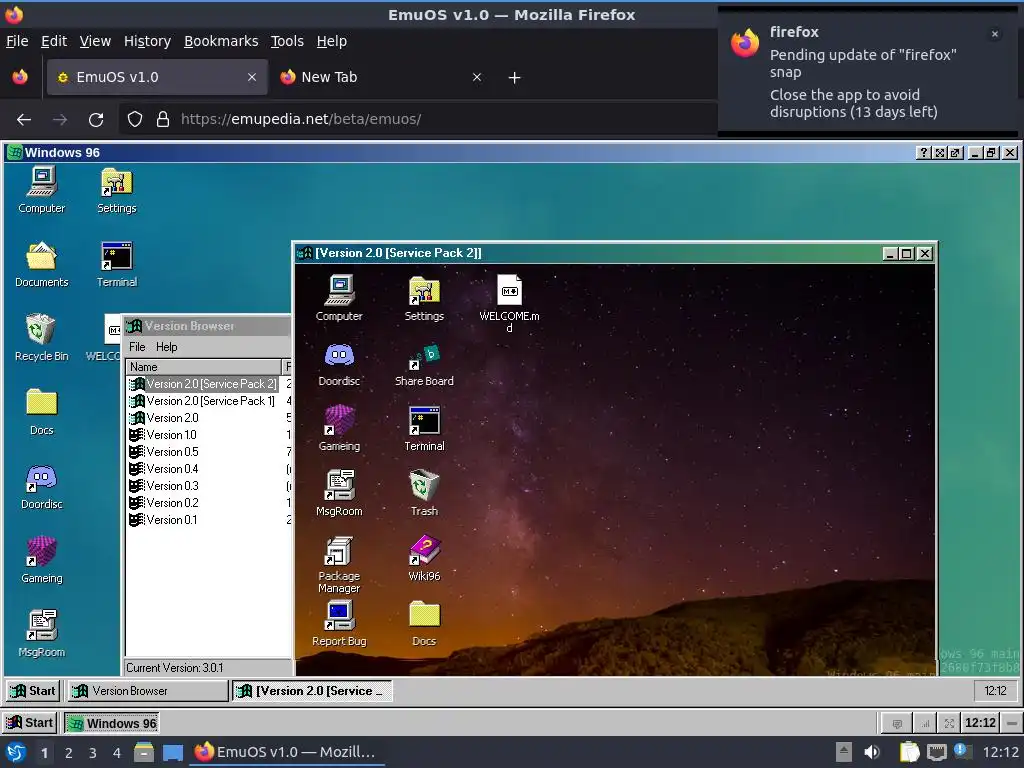
Task: Click EmuOS v1.0 Mozilla Firefox panel task
Action: 286,752
